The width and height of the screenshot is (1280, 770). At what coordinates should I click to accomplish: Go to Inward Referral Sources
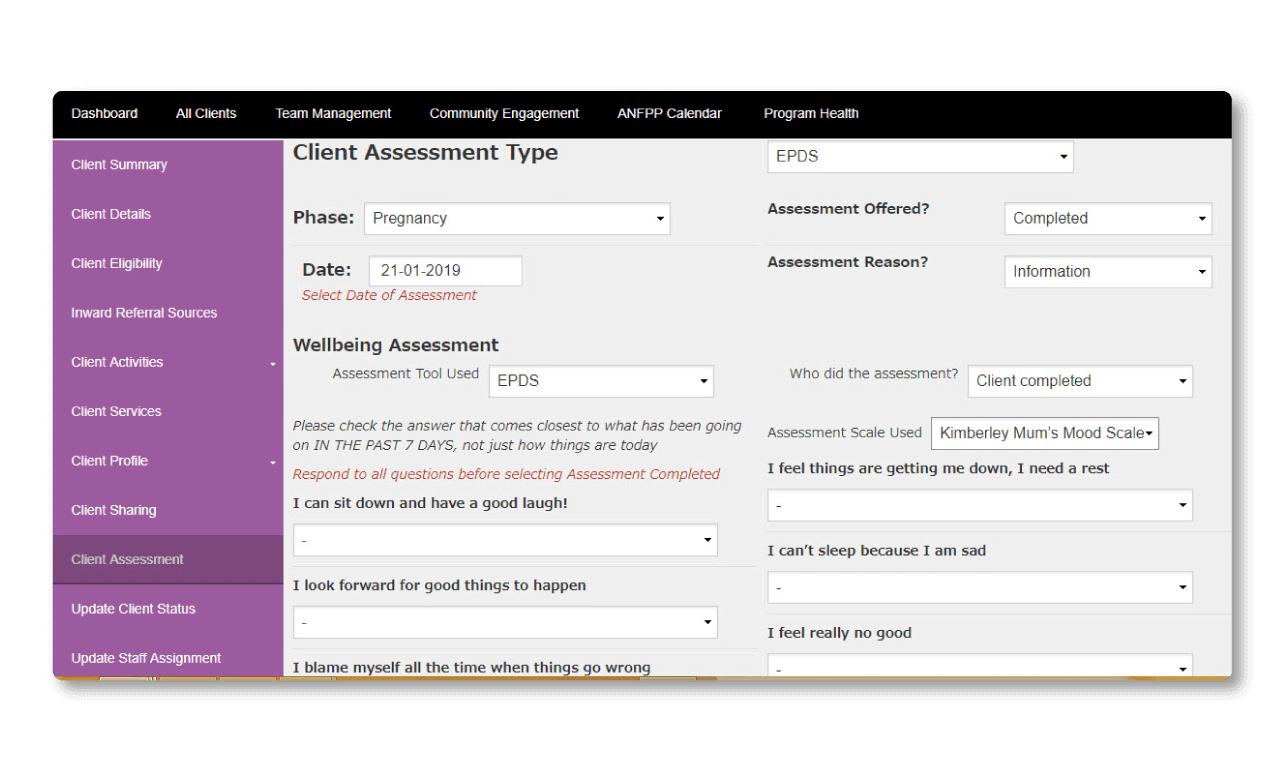pyautogui.click(x=144, y=312)
